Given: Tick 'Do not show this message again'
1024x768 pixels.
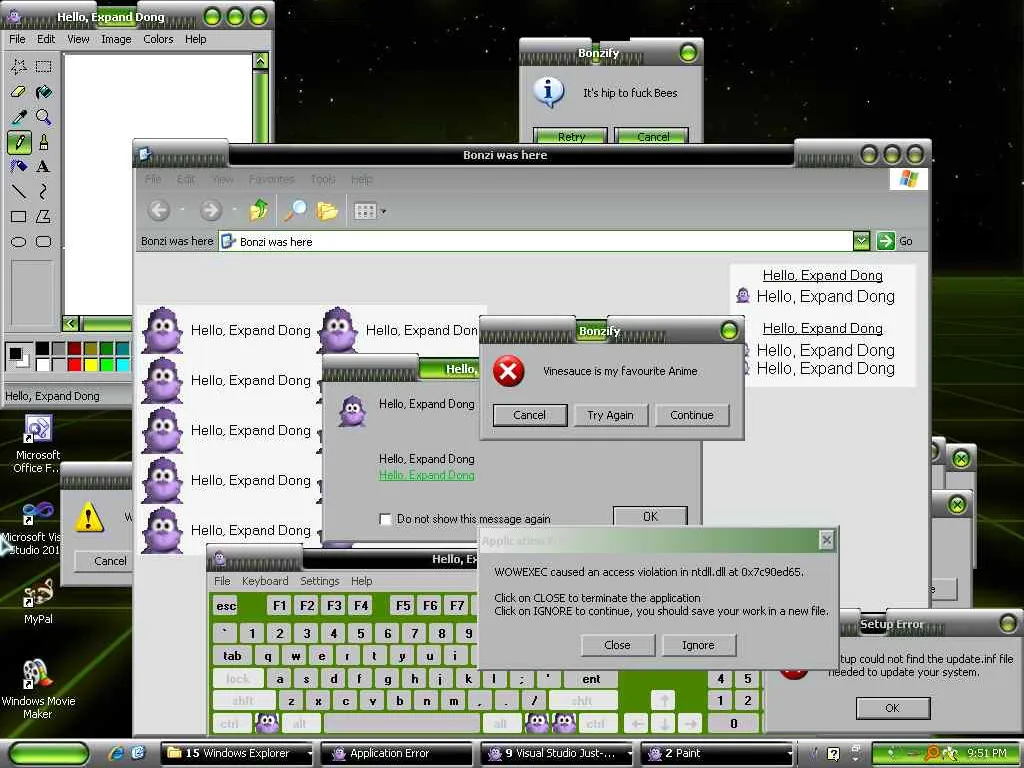Looking at the screenshot, I should coord(385,519).
